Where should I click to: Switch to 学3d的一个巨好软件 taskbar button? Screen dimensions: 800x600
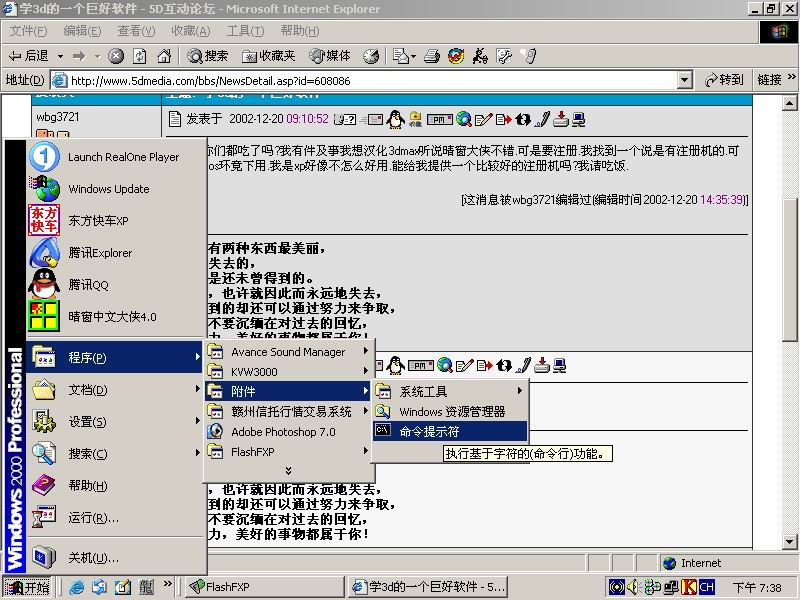[429, 587]
